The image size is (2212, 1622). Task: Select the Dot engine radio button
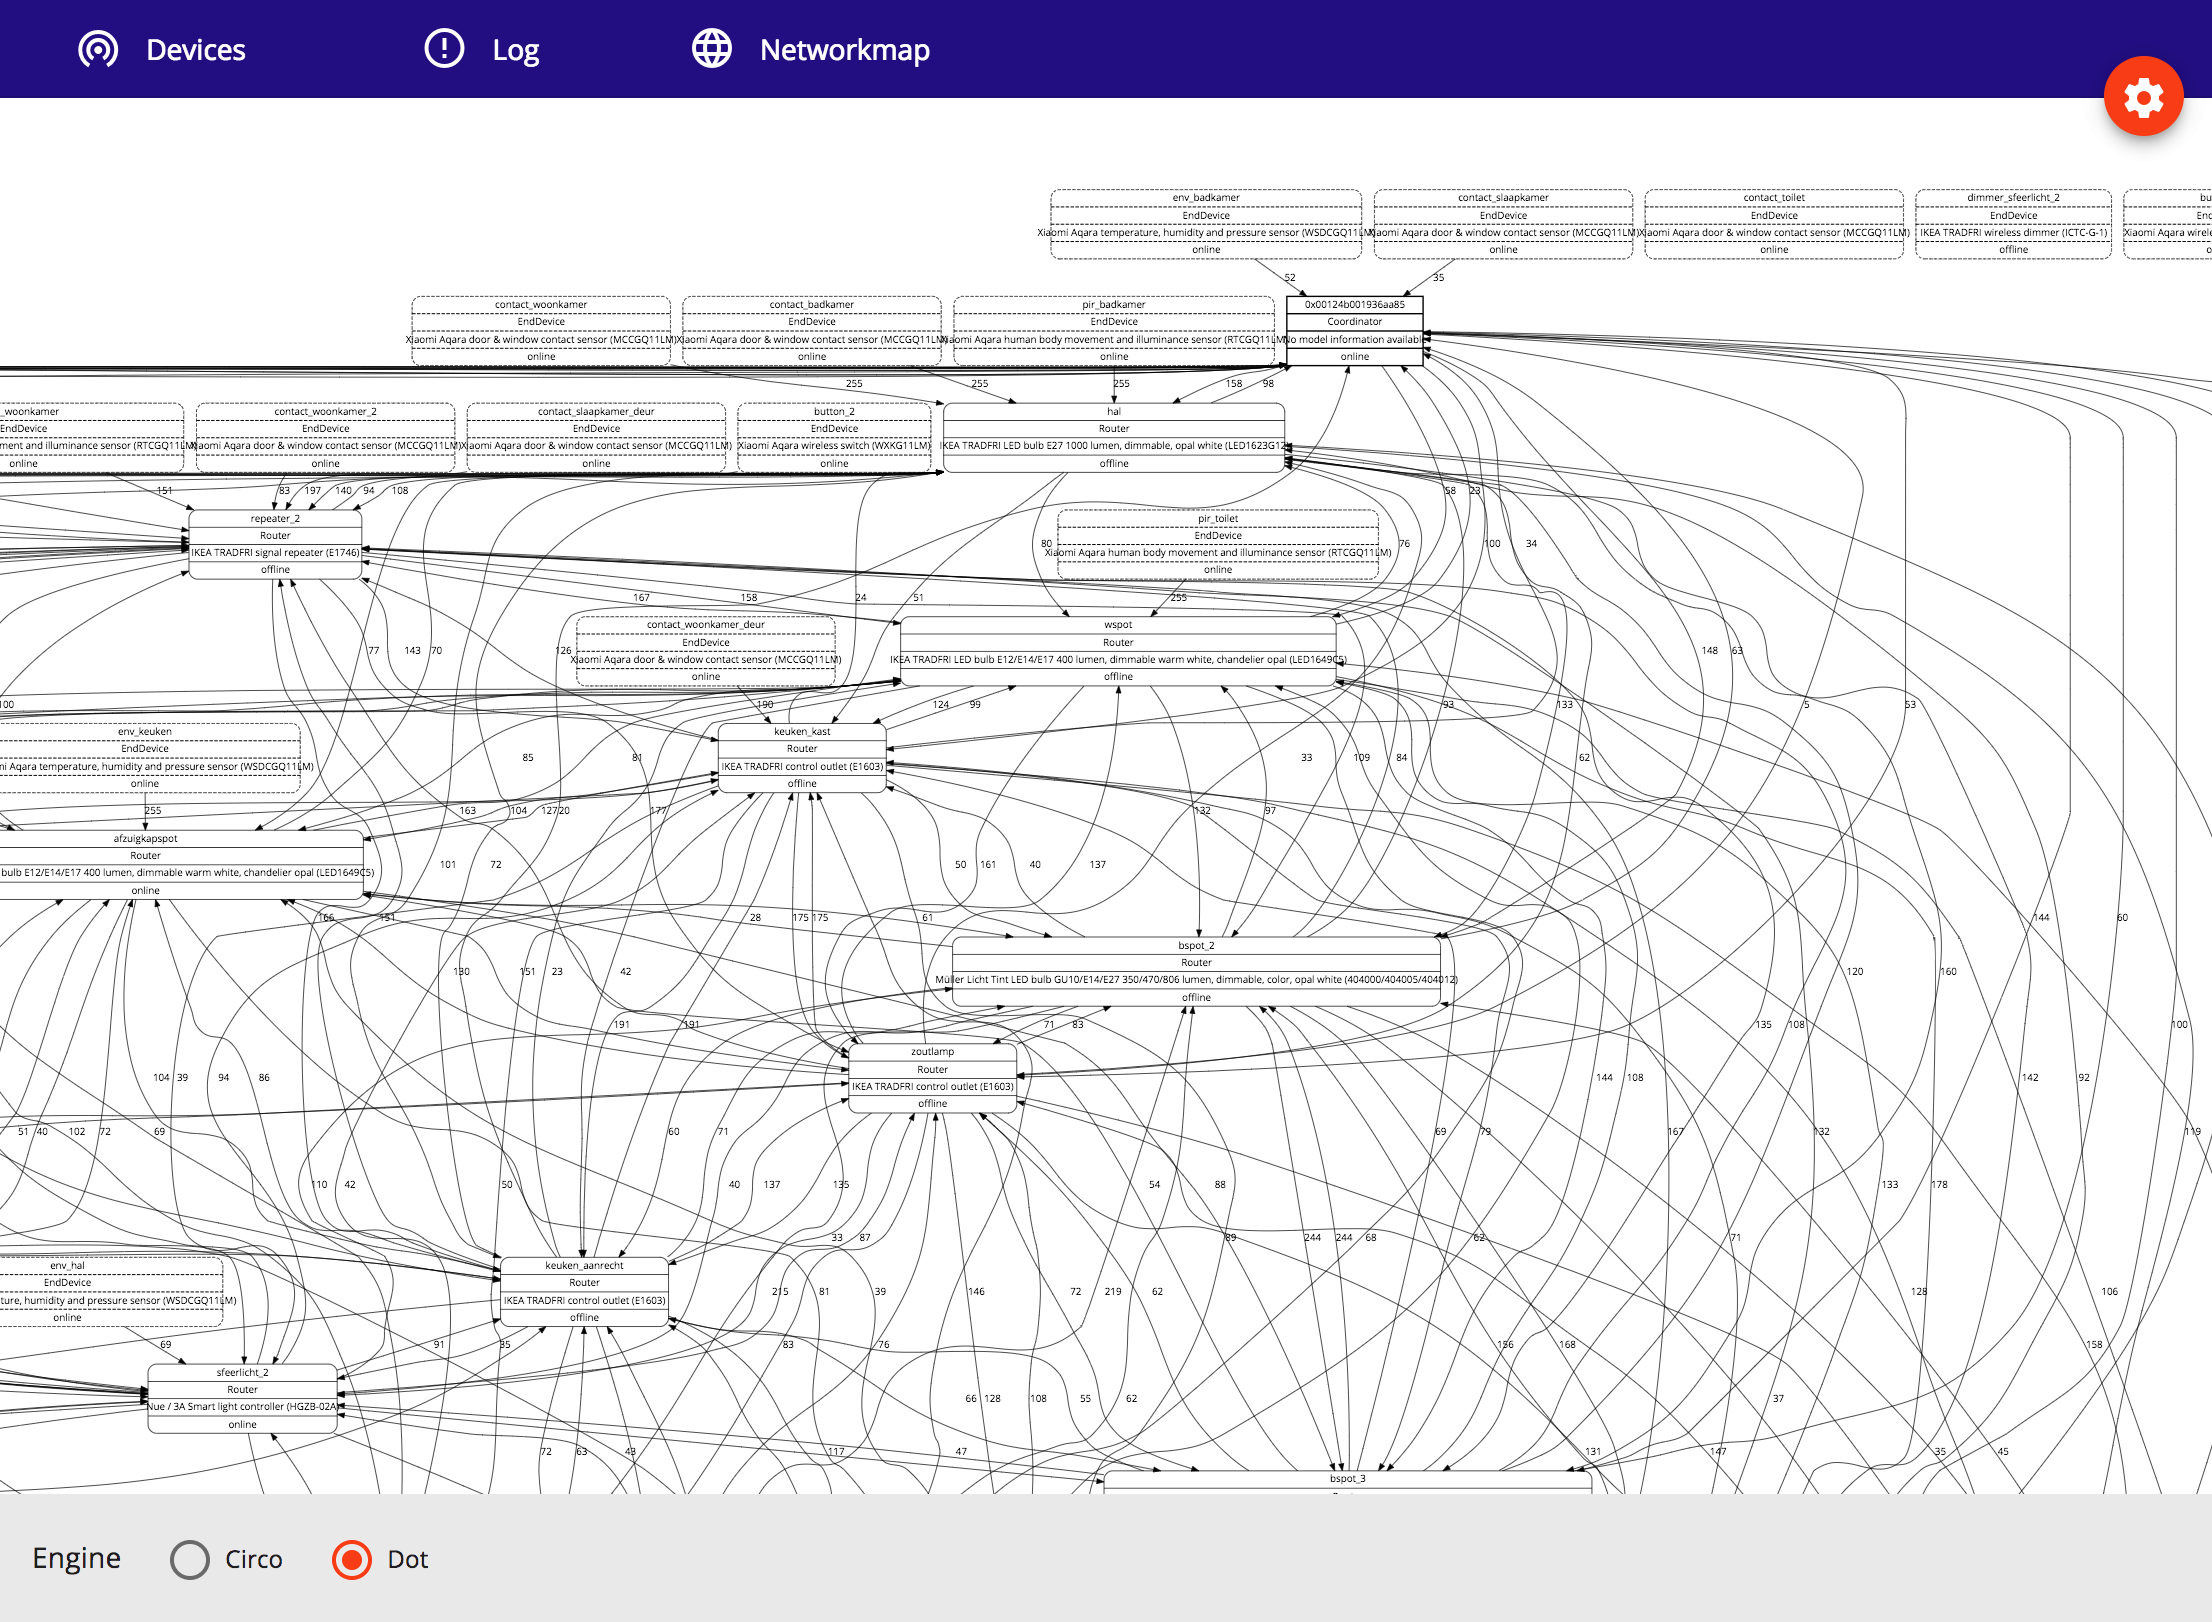coord(351,1559)
